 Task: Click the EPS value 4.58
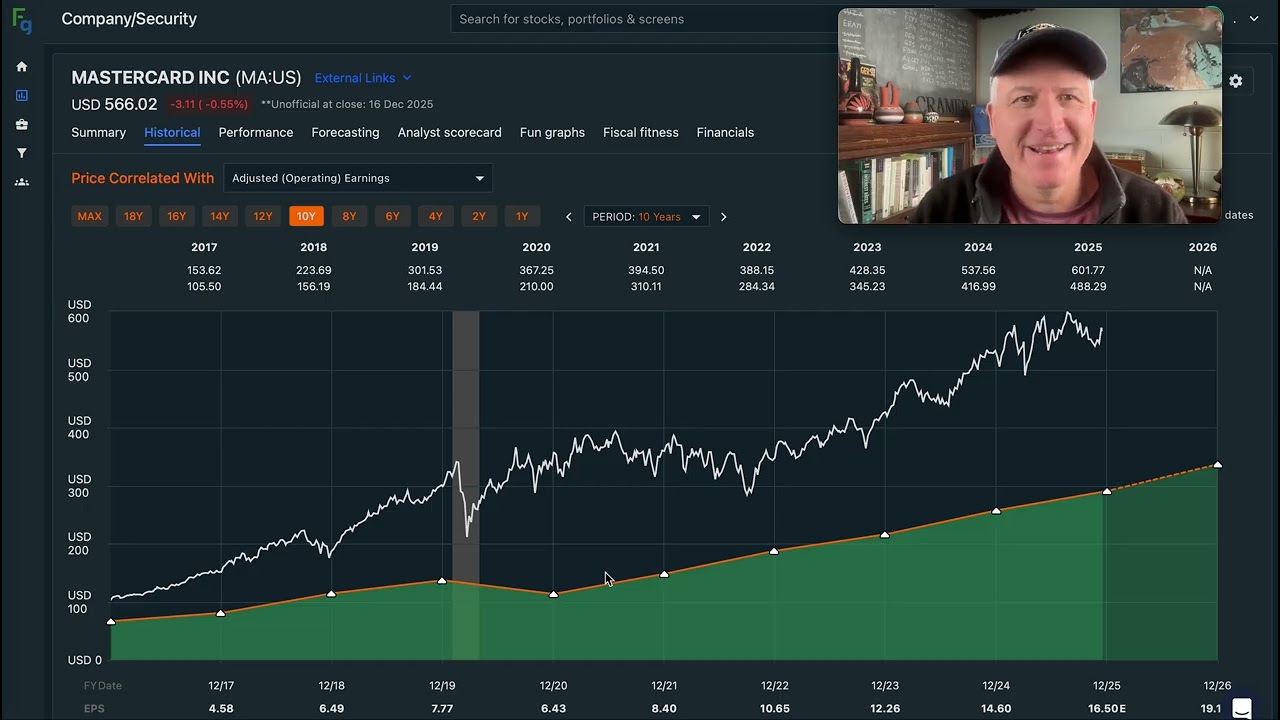pos(221,709)
